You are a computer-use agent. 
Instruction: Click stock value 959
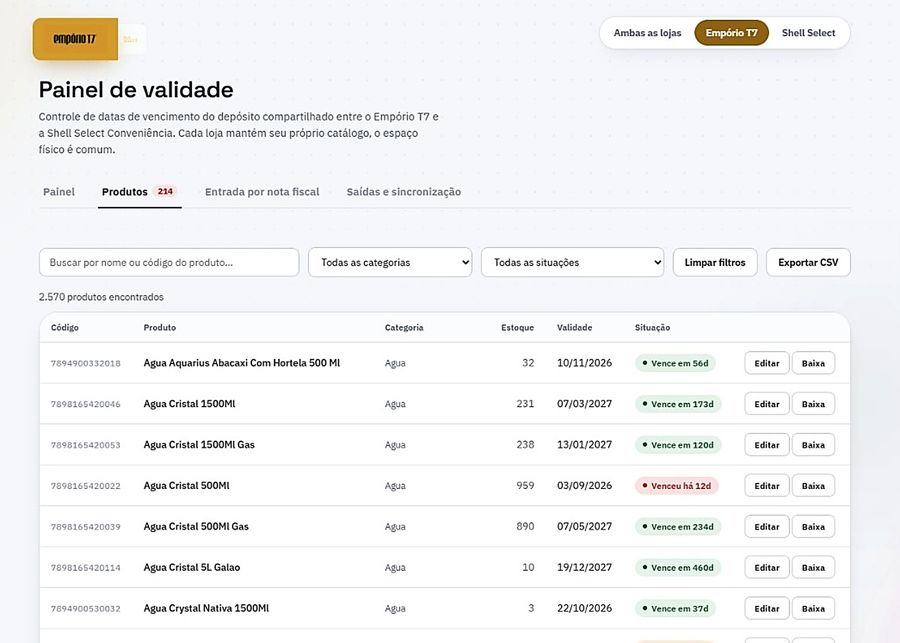pyautogui.click(x=525, y=486)
